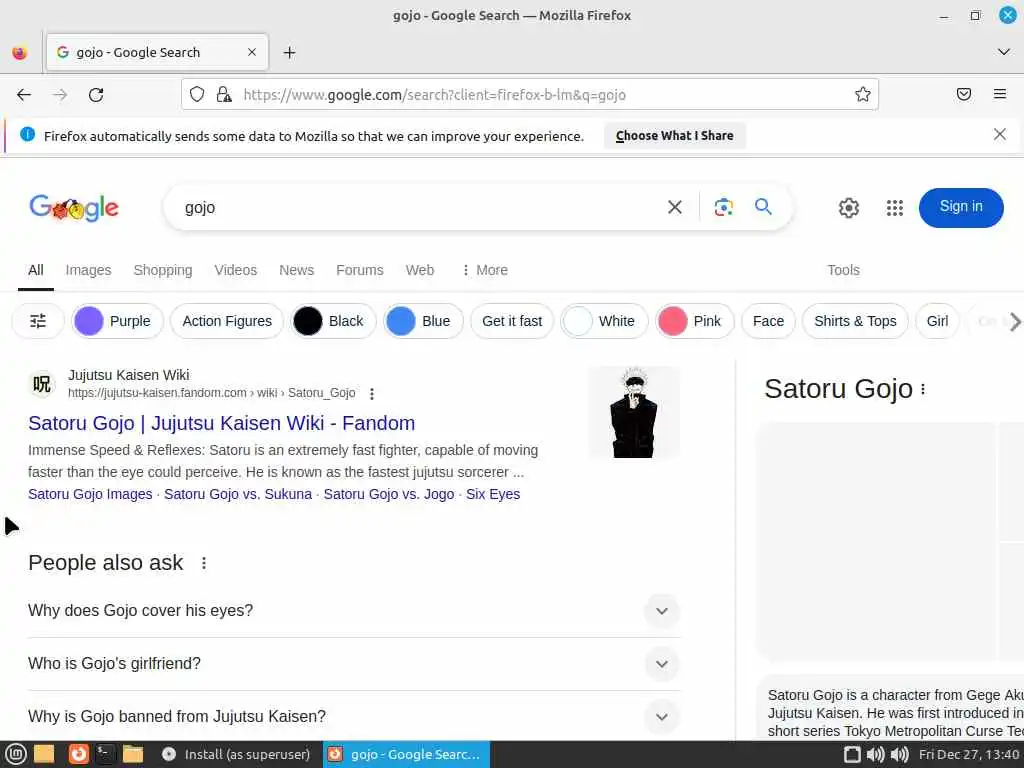
Task: Reload the current page
Action: pyautogui.click(x=96, y=95)
